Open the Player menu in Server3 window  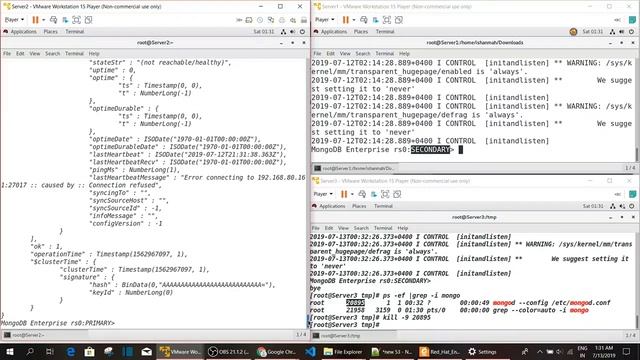[323, 194]
